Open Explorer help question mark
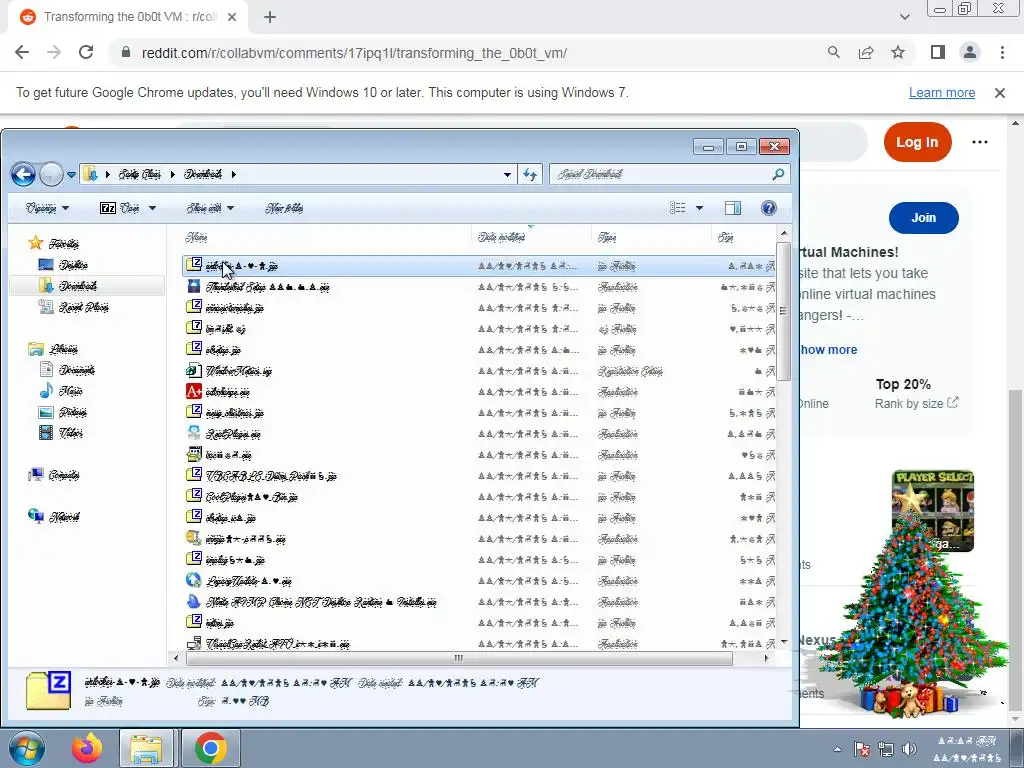Image resolution: width=1024 pixels, height=768 pixels. click(x=769, y=208)
